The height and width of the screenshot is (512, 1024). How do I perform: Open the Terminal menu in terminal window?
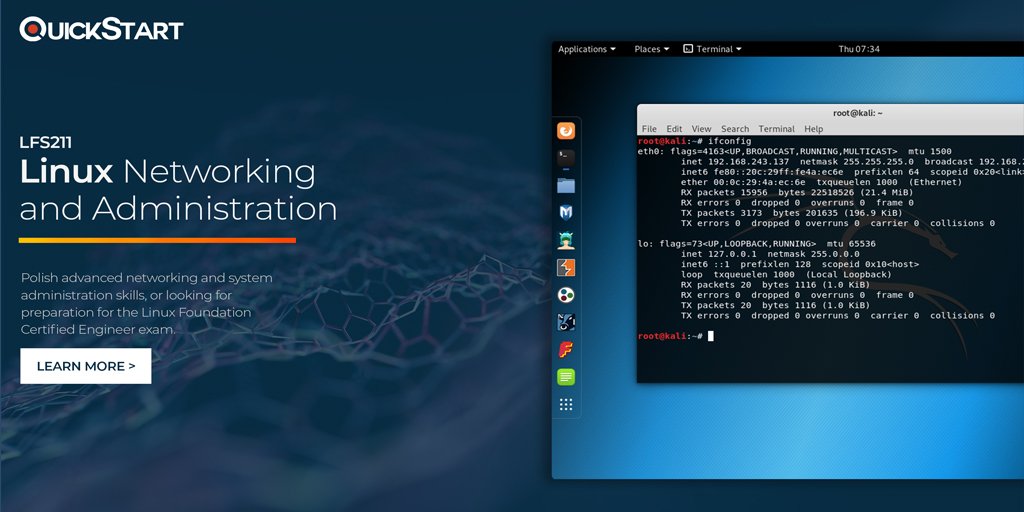[x=776, y=129]
